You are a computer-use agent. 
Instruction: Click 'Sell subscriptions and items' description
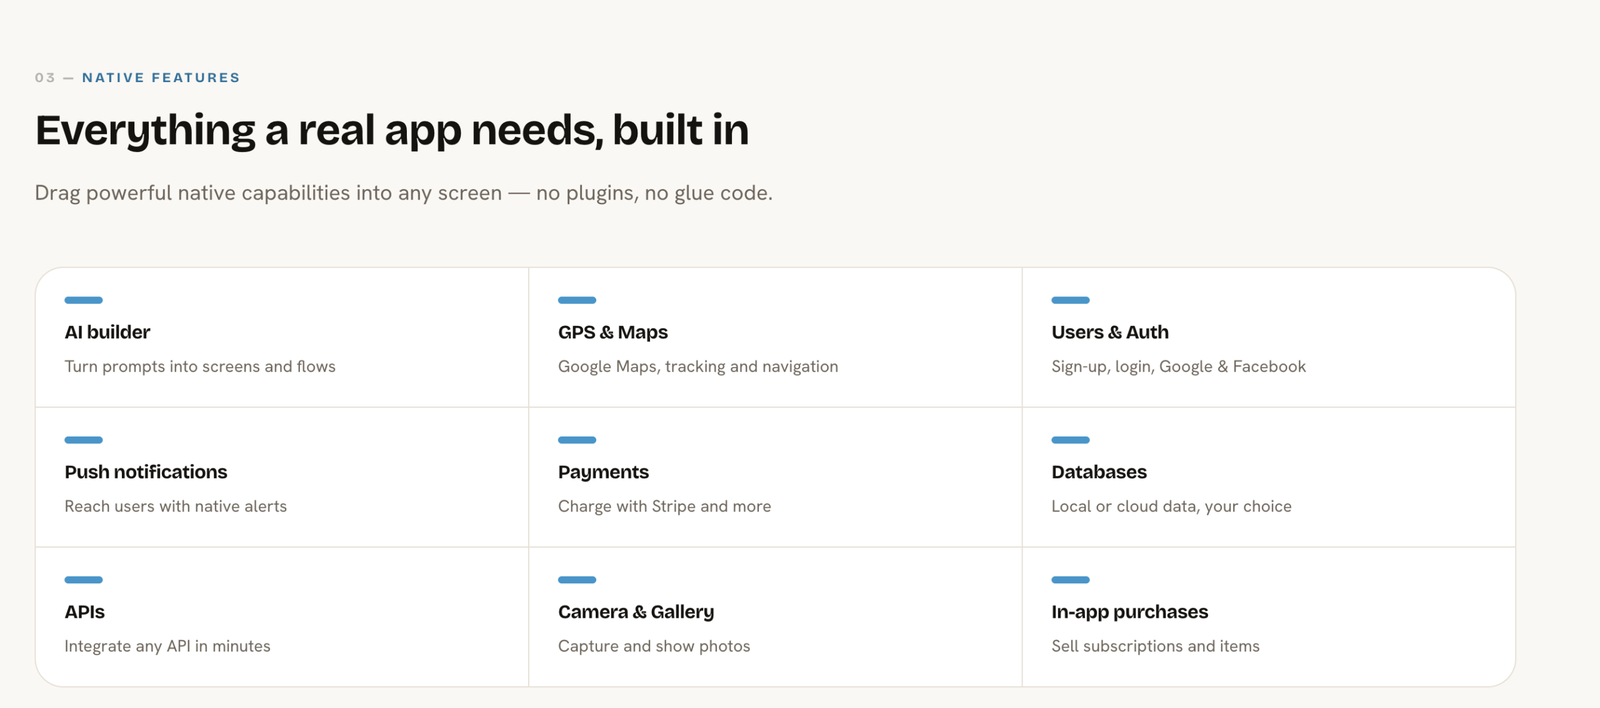[1156, 647]
